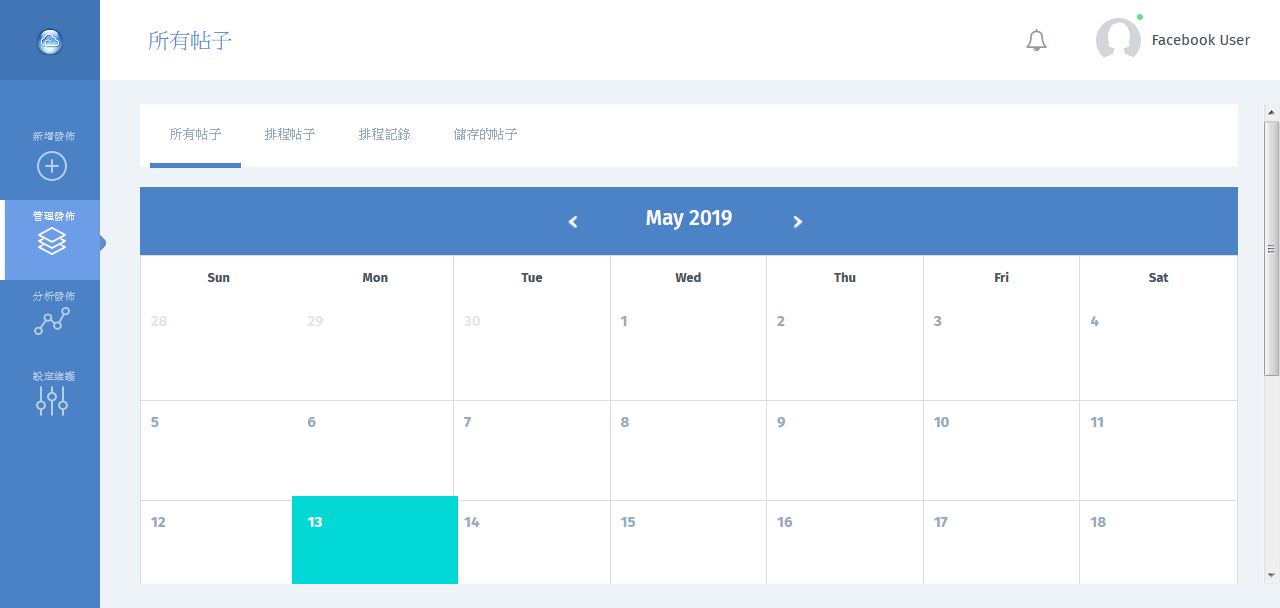The width and height of the screenshot is (1280, 608).
Task: Pick May 9 calendar day cell
Action: point(844,450)
